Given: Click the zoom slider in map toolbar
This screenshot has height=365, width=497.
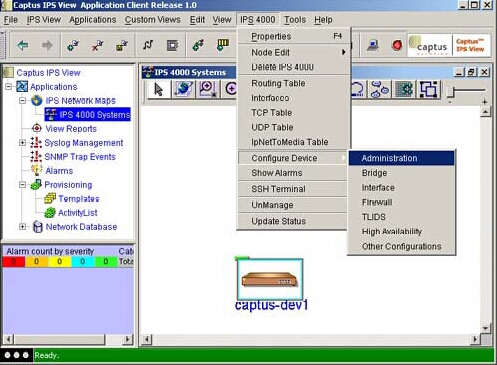Looking at the screenshot, I should [467, 90].
